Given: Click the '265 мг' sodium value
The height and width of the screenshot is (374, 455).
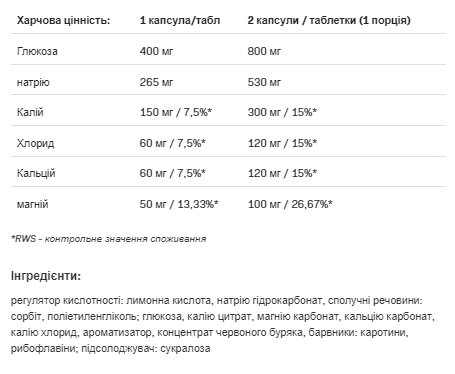Looking at the screenshot, I should click(x=156, y=82).
